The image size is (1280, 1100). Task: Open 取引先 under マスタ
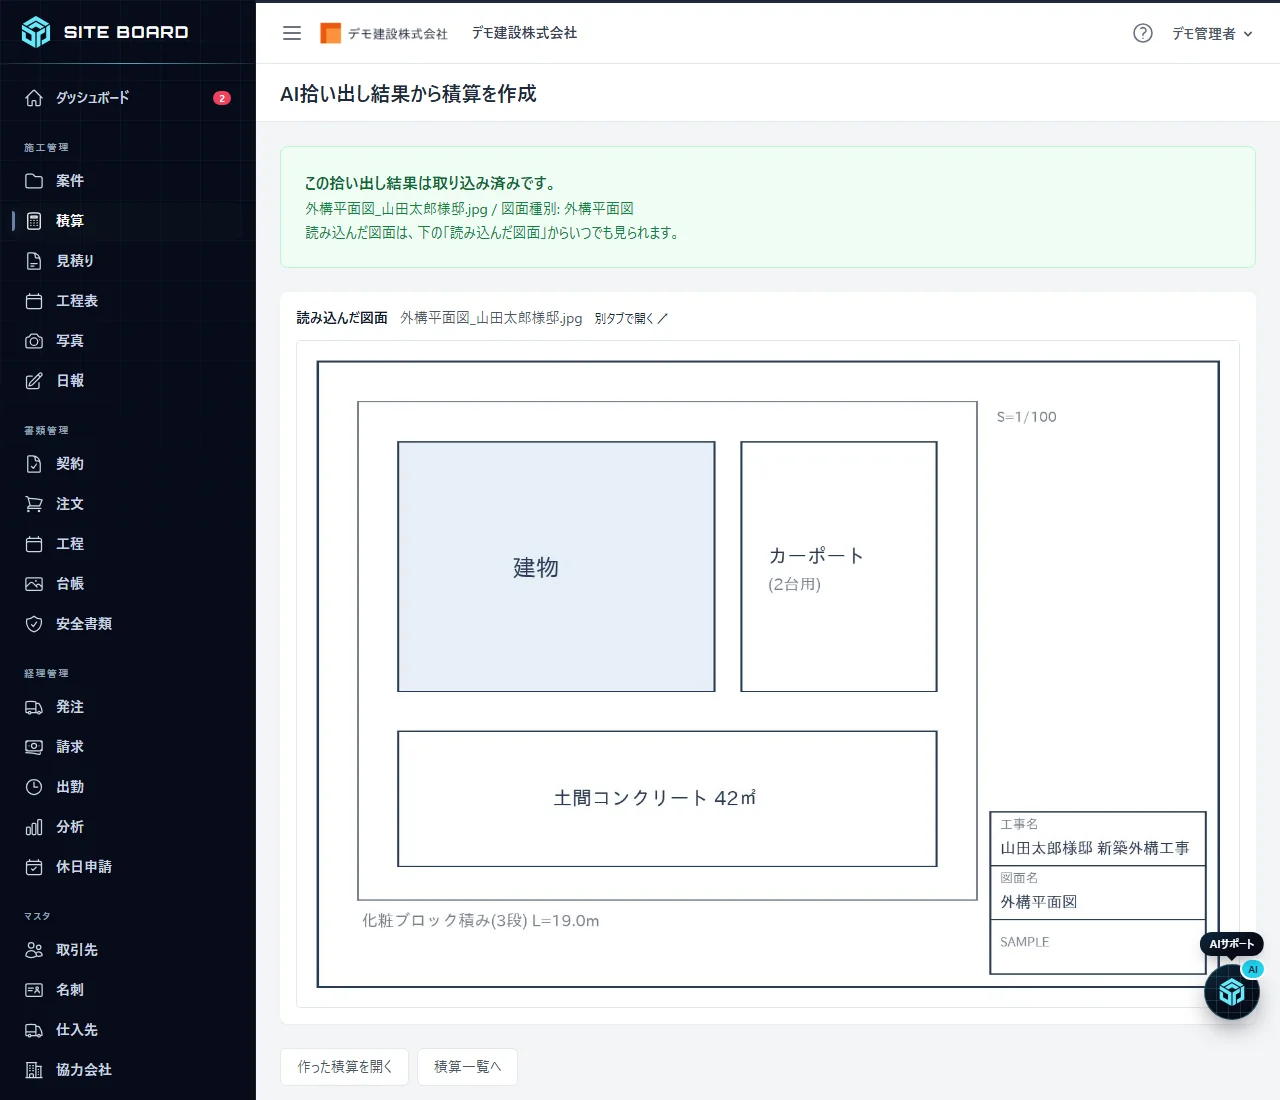pyautogui.click(x=128, y=950)
